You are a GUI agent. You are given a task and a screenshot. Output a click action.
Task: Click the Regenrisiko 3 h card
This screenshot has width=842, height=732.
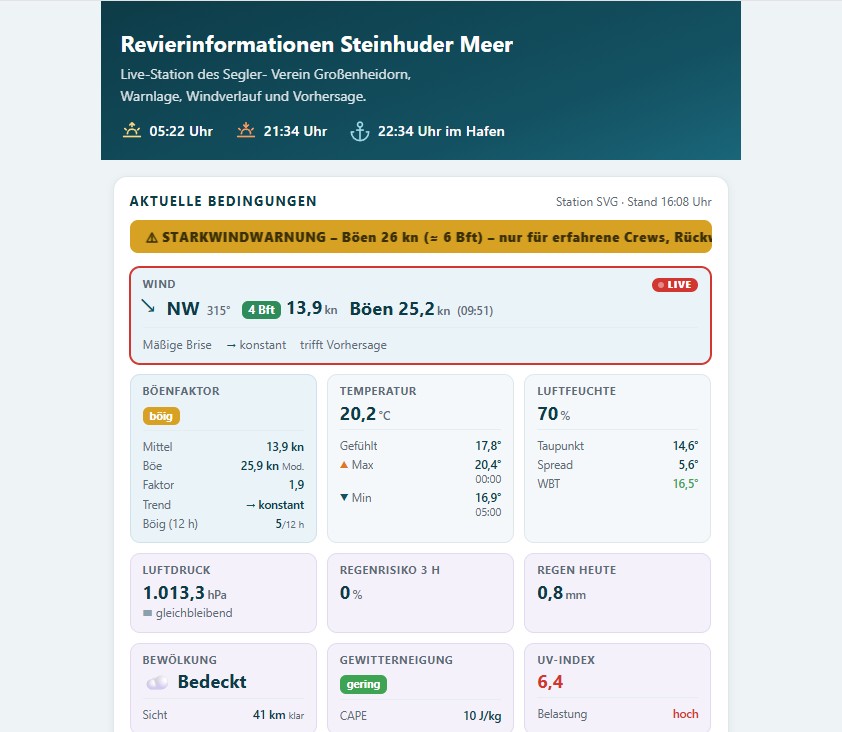(420, 593)
